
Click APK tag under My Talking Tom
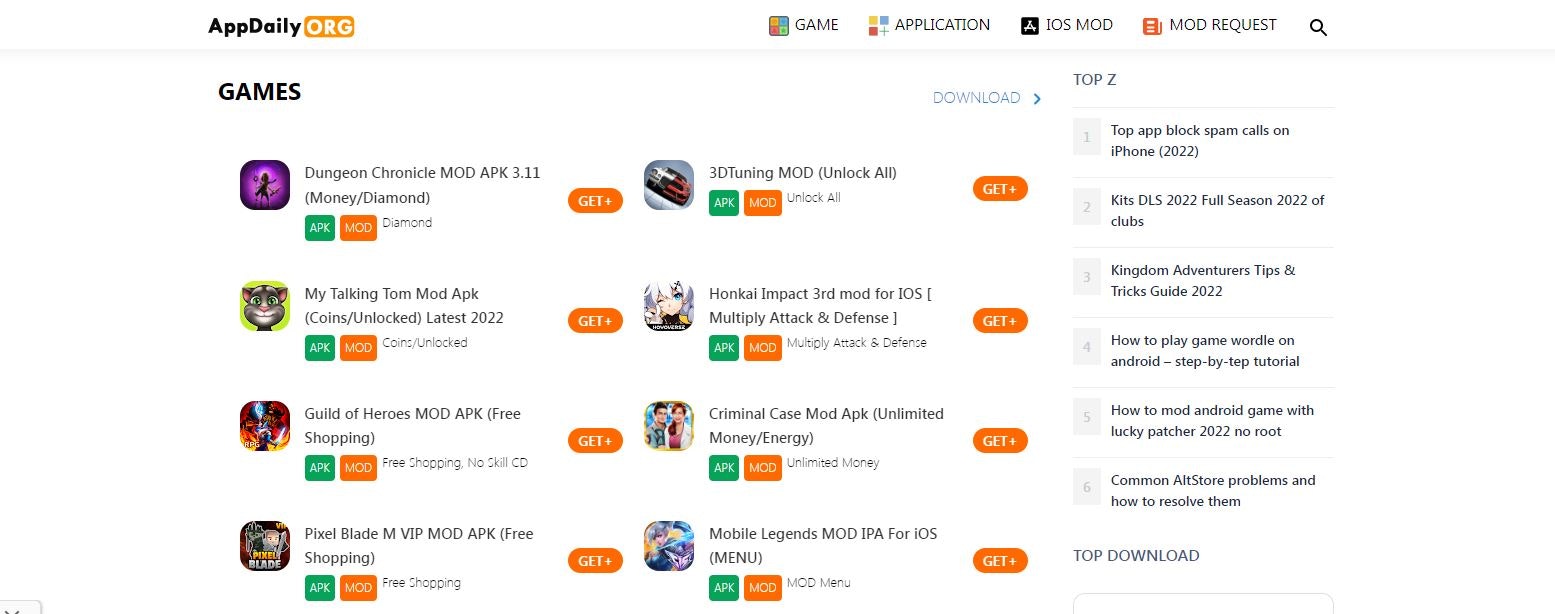[x=320, y=348]
